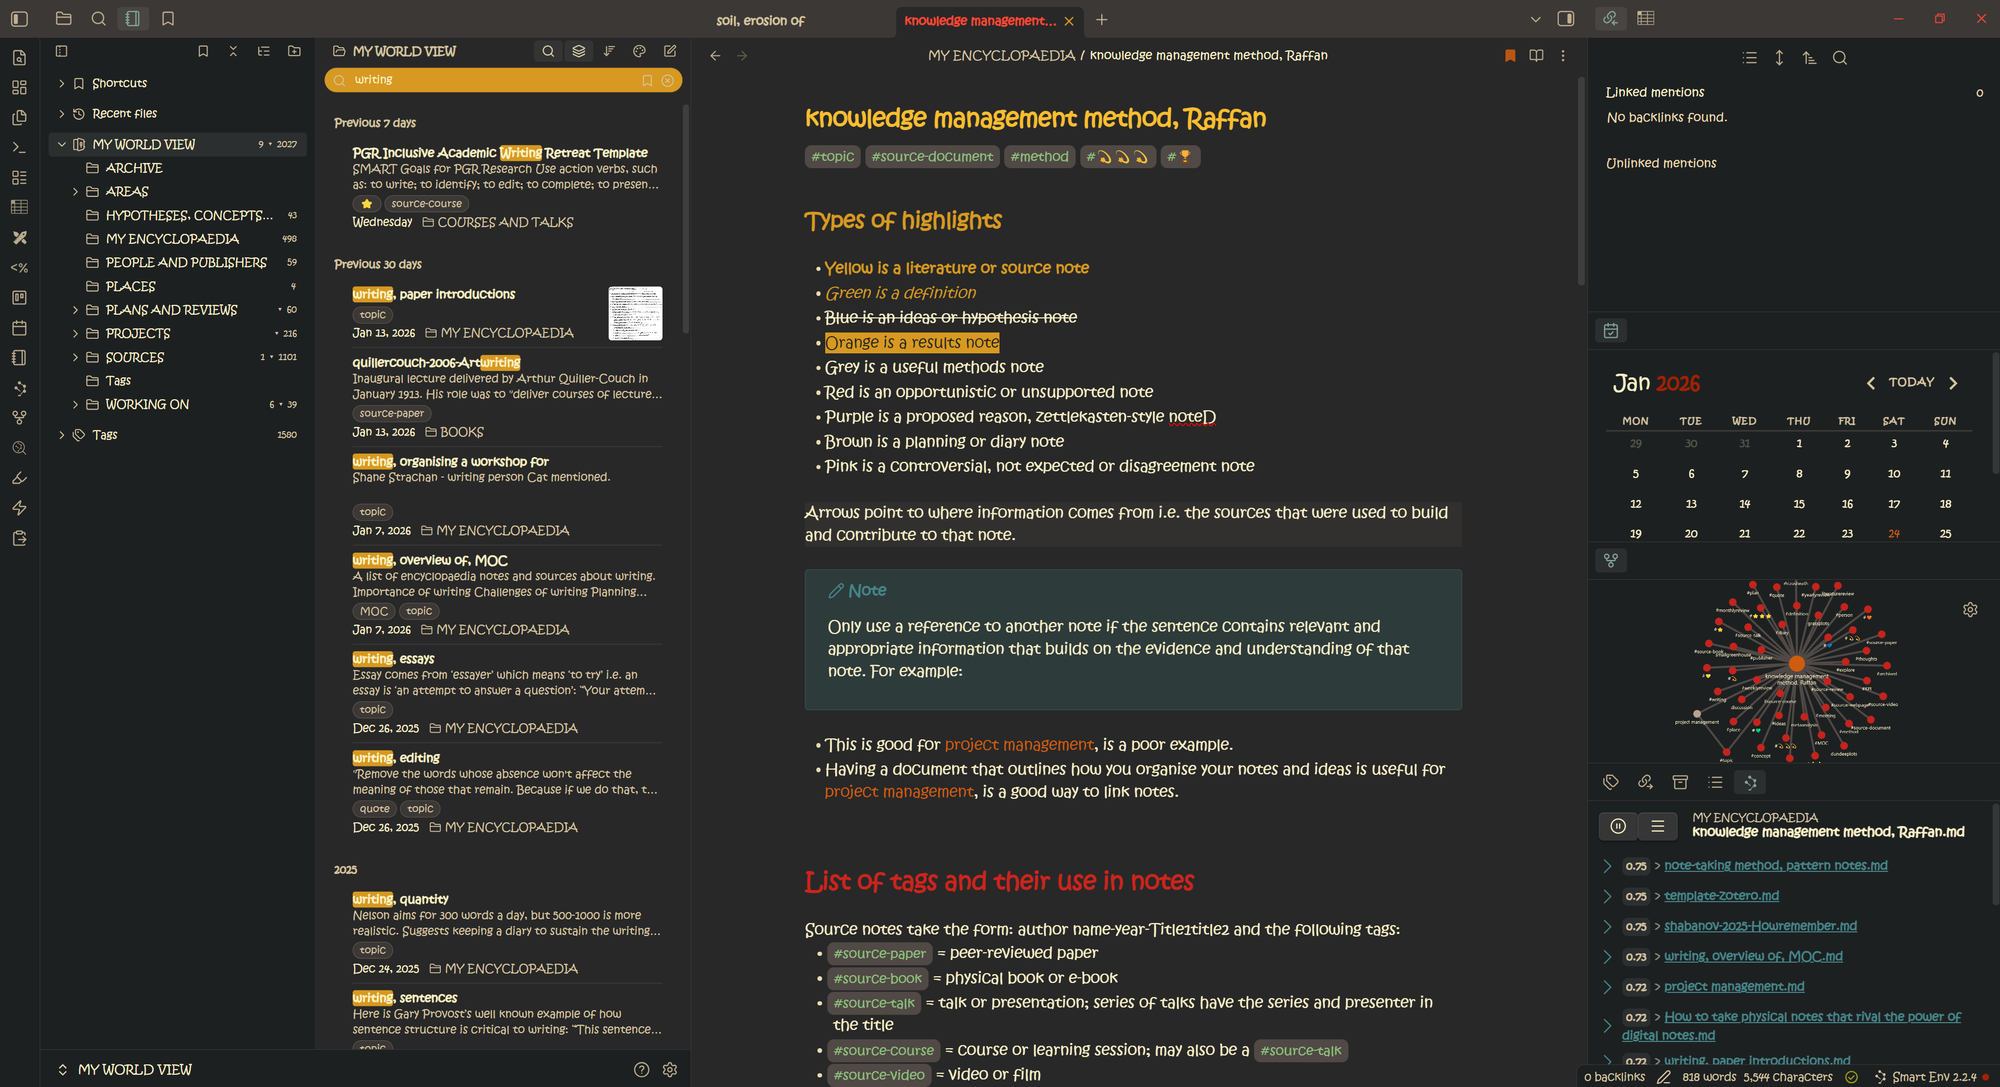Image resolution: width=2000 pixels, height=1087 pixels.
Task: Open new tab with plus
Action: coord(1101,20)
